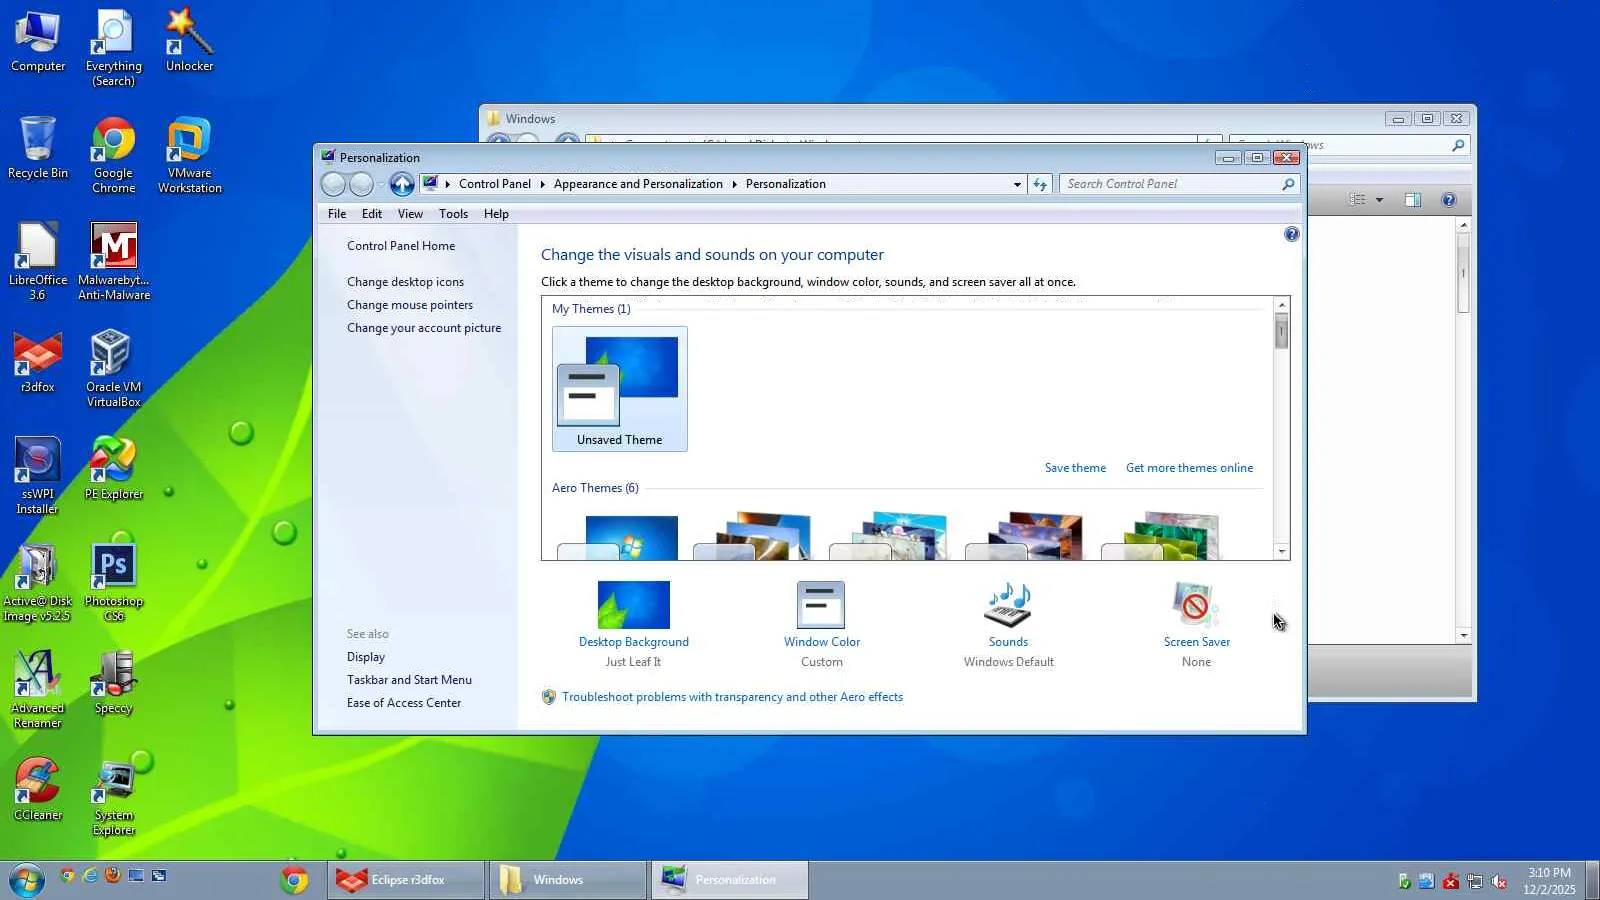Select the Recycle Bin desktop icon
1600x900 pixels.
(x=38, y=148)
